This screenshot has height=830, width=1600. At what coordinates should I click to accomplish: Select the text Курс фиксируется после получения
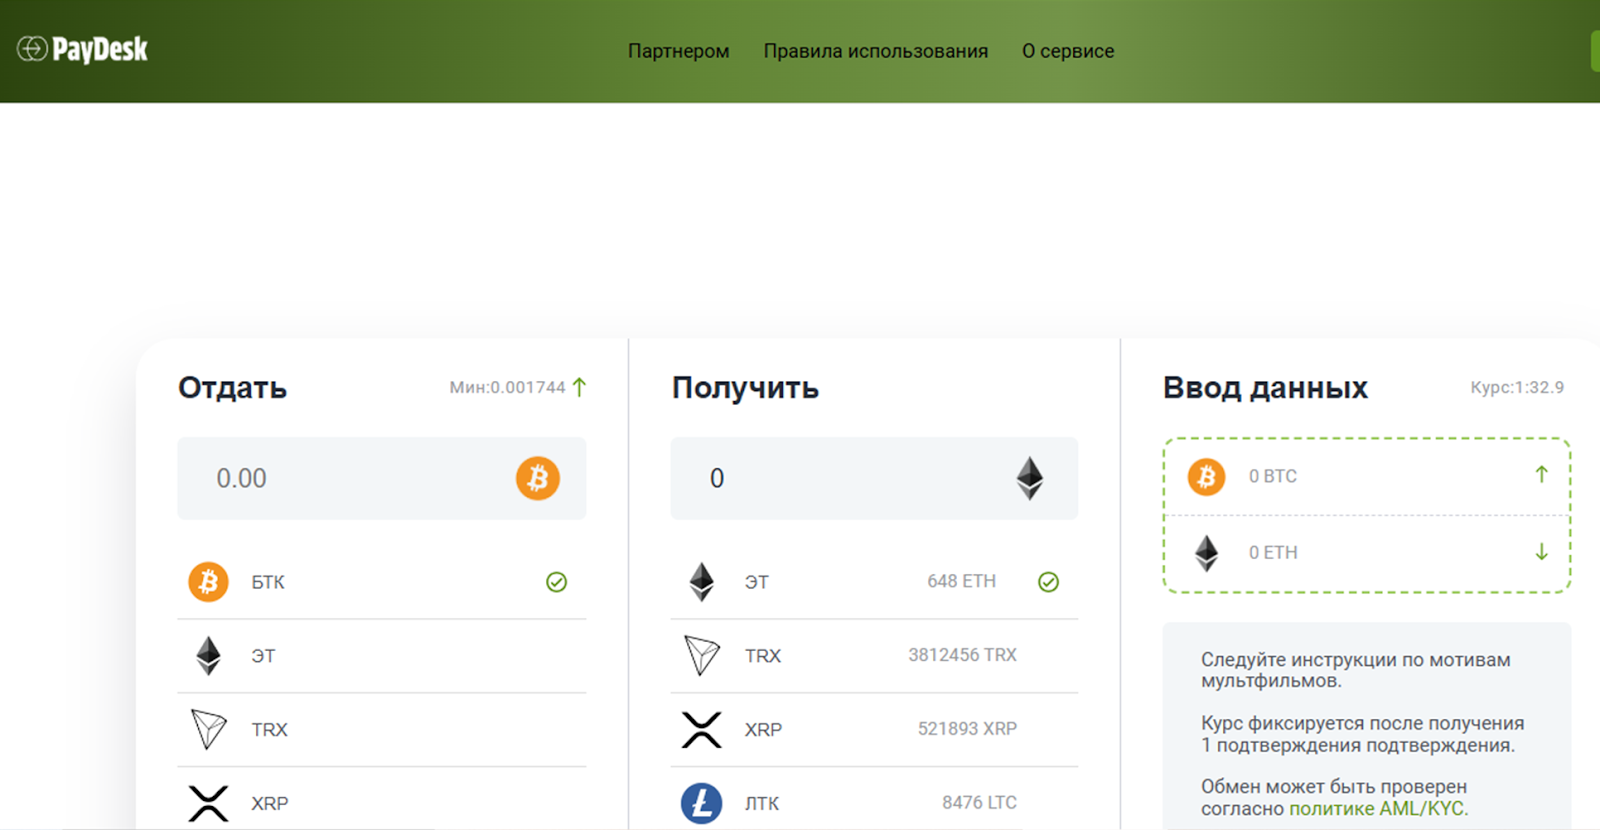1363,723
